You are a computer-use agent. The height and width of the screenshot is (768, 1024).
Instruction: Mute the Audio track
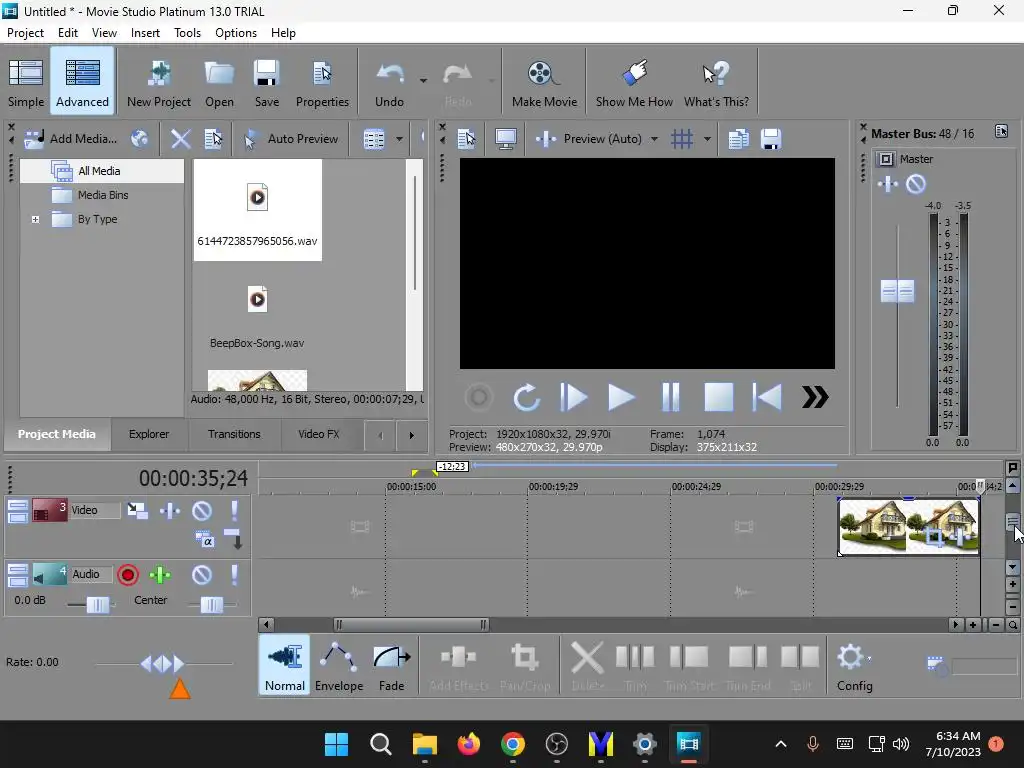point(202,575)
